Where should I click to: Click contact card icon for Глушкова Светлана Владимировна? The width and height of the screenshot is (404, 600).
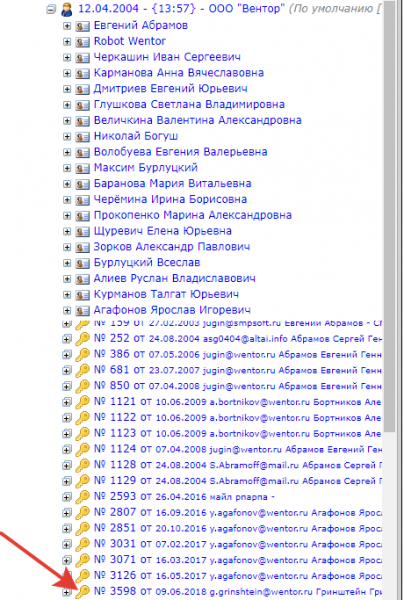[82, 105]
